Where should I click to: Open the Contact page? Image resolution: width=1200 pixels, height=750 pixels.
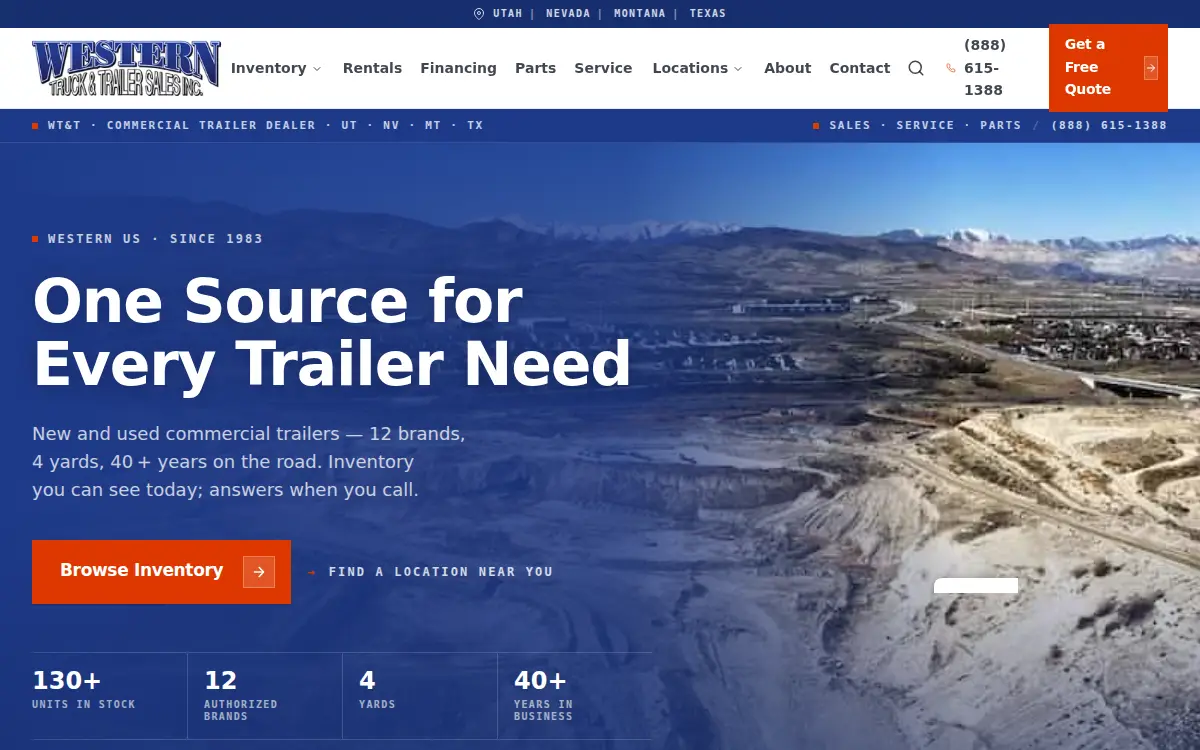pyautogui.click(x=860, y=68)
